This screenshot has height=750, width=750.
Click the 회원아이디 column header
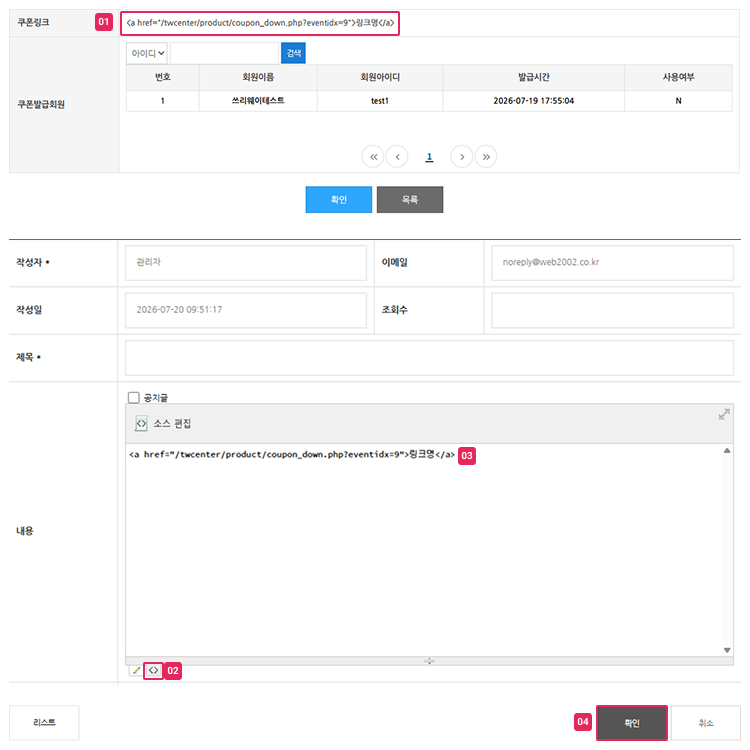[380, 77]
